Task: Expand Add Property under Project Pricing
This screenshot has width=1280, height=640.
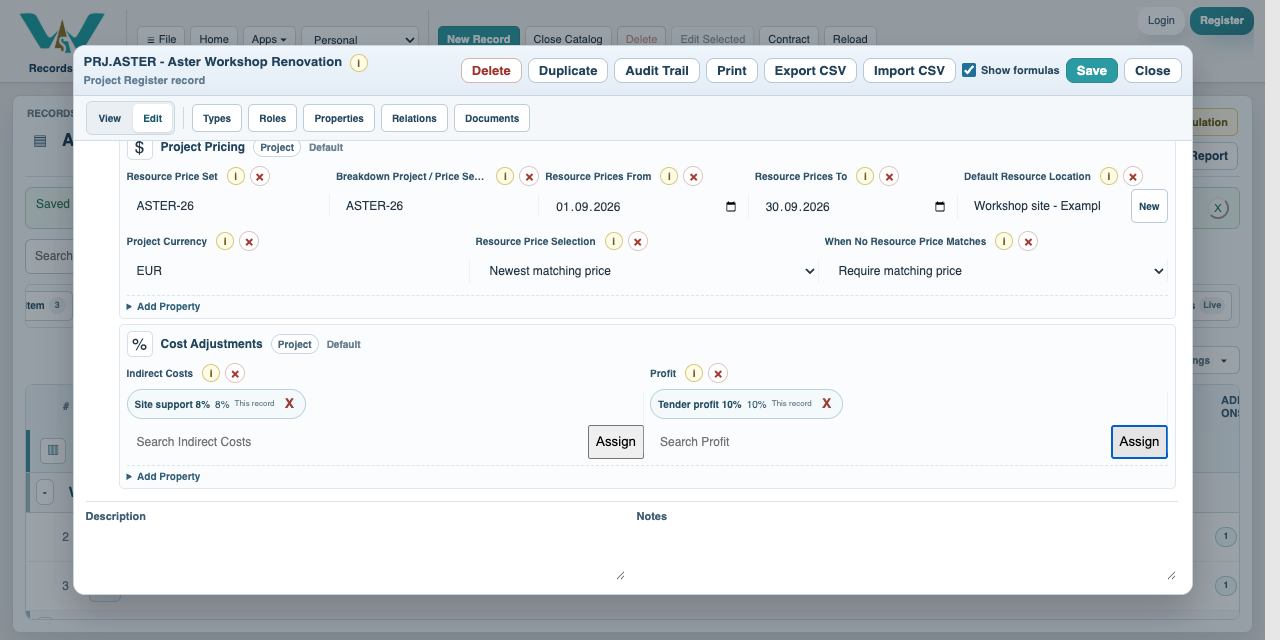Action: coord(163,307)
